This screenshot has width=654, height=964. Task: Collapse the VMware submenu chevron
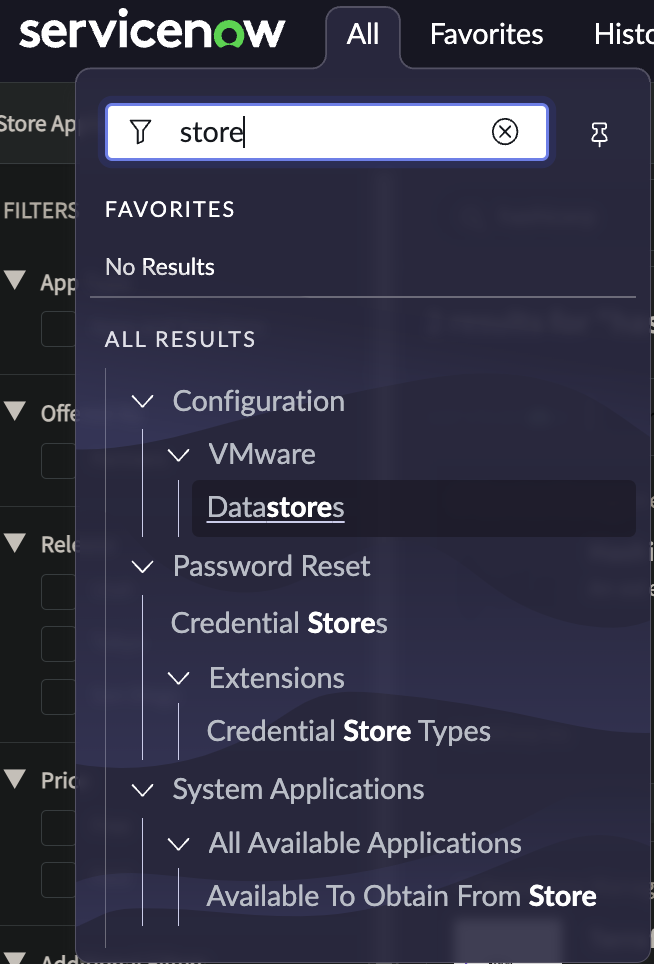[179, 455]
